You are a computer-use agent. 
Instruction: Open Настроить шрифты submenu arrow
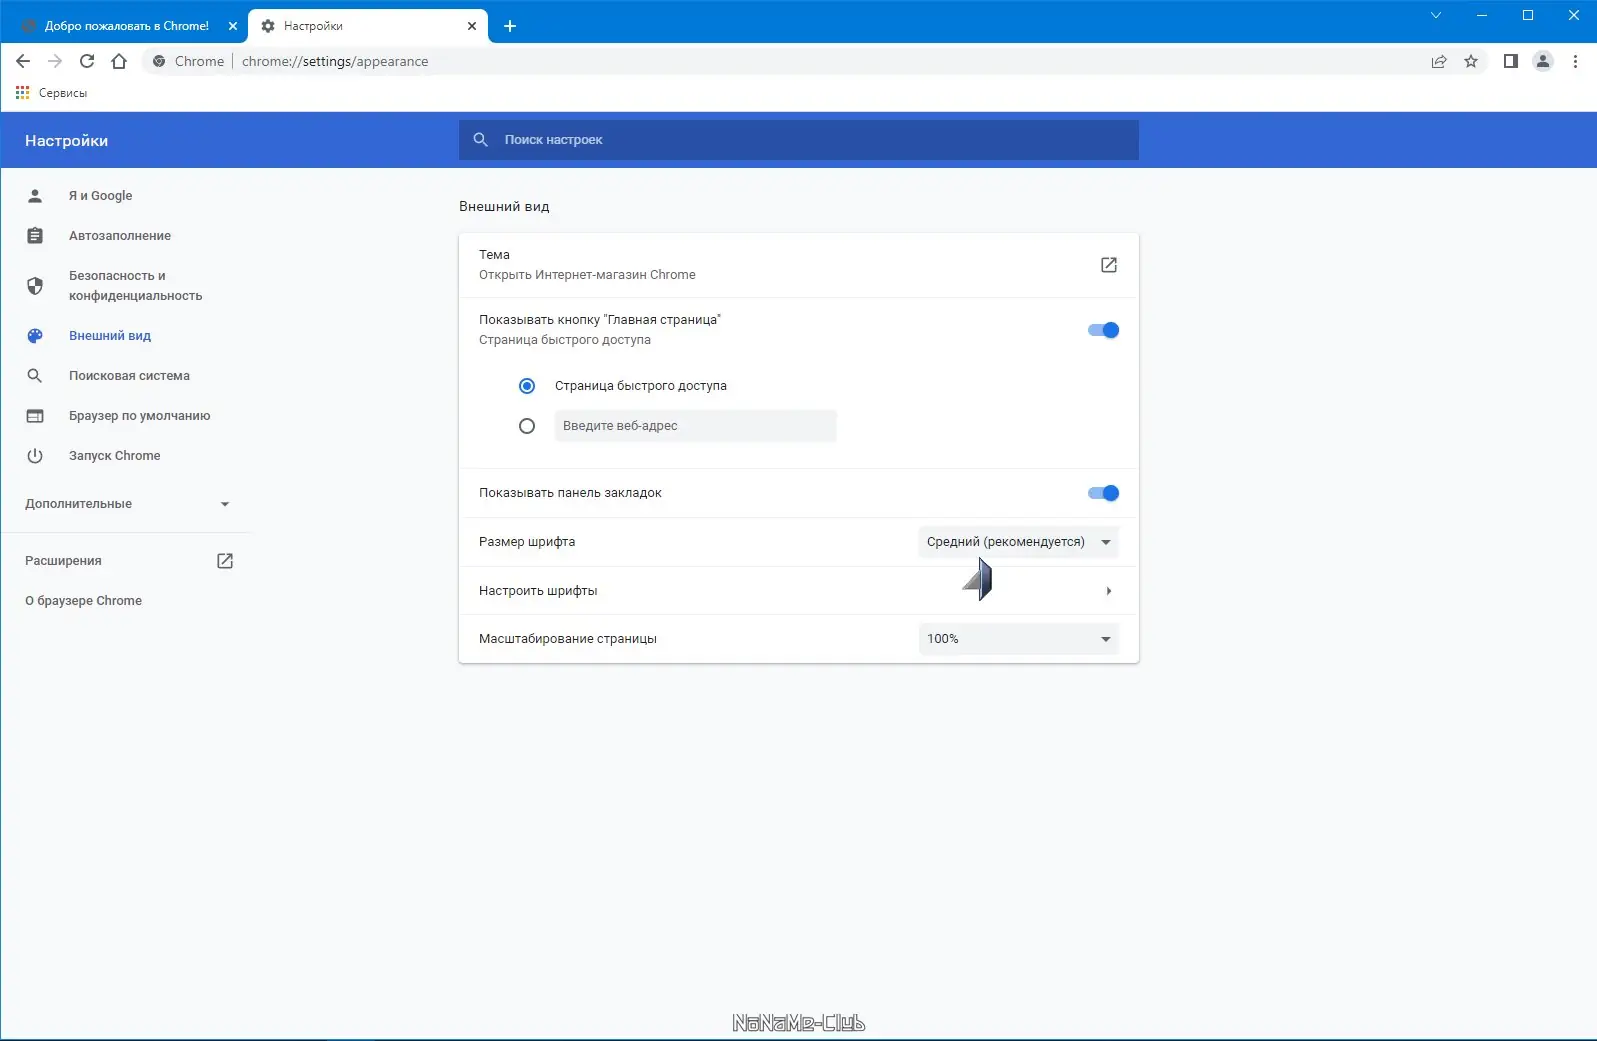coord(1109,591)
